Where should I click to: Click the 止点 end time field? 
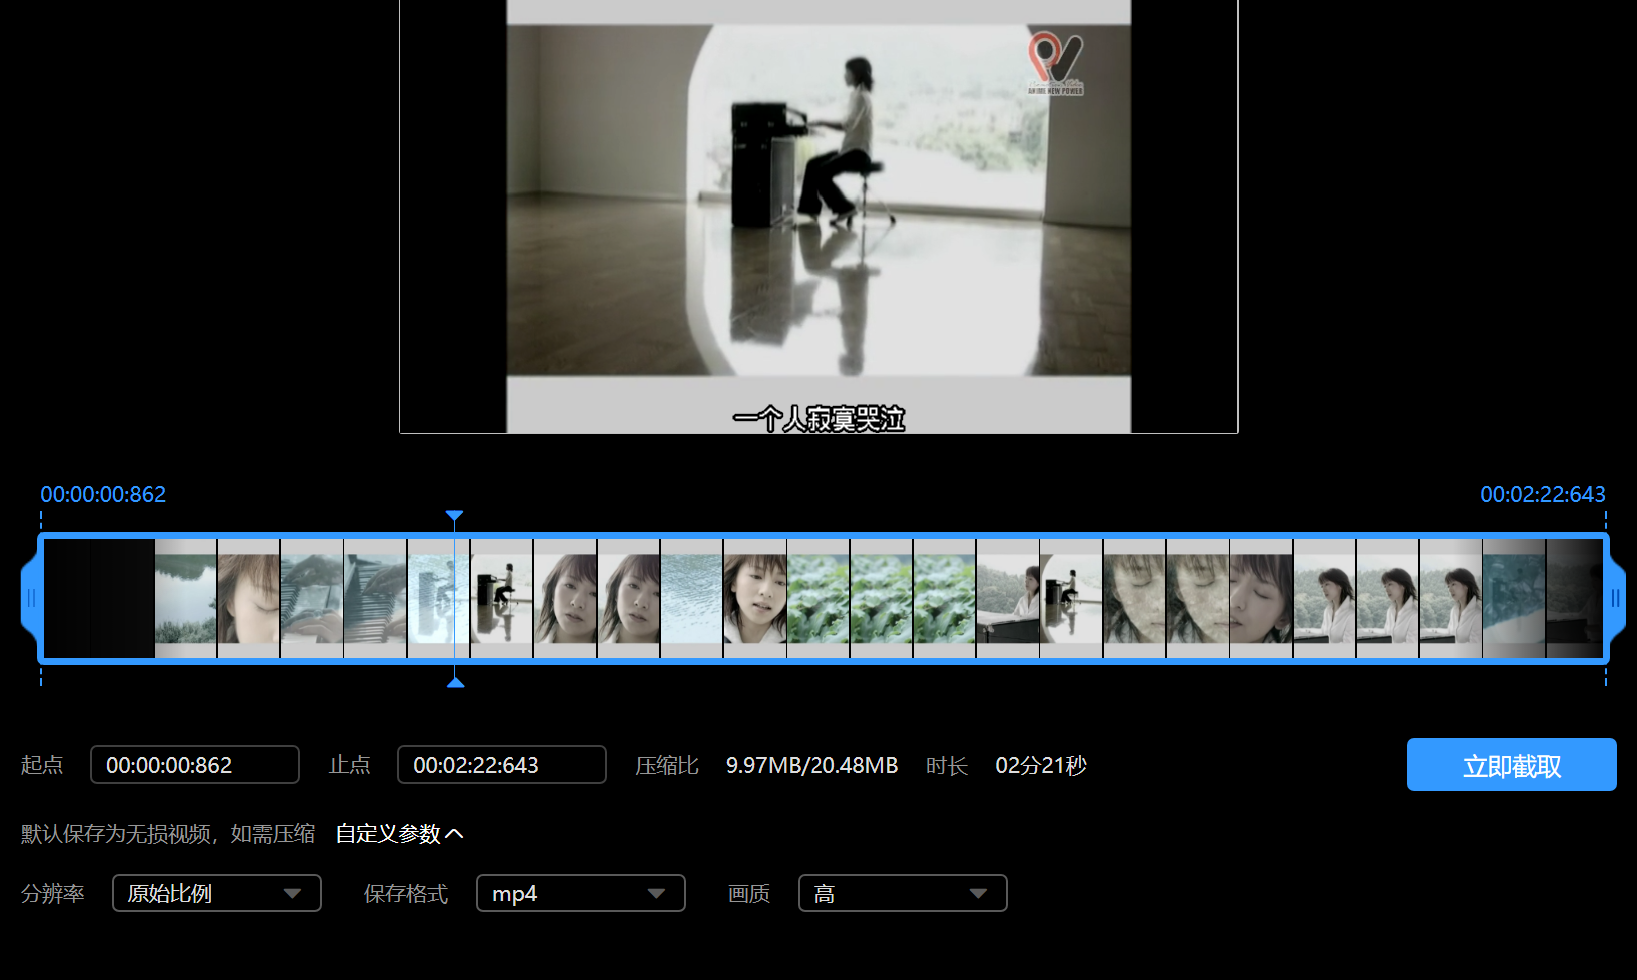point(502,765)
